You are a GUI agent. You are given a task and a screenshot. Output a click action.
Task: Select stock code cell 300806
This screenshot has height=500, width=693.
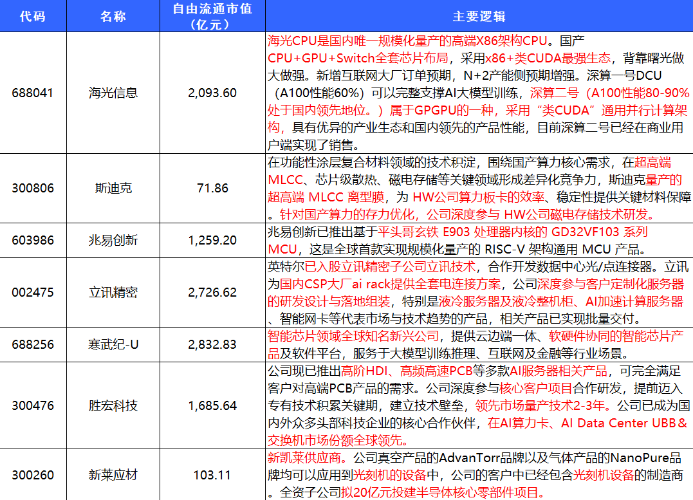[x=33, y=188]
